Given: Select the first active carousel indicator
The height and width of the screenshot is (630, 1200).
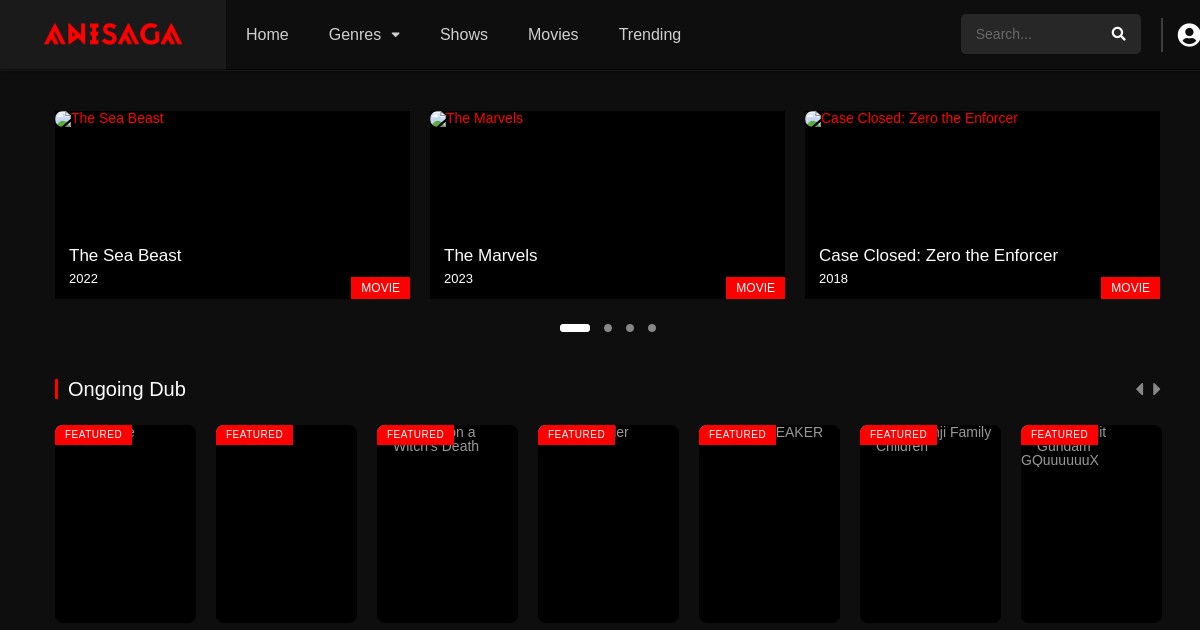Looking at the screenshot, I should (575, 328).
